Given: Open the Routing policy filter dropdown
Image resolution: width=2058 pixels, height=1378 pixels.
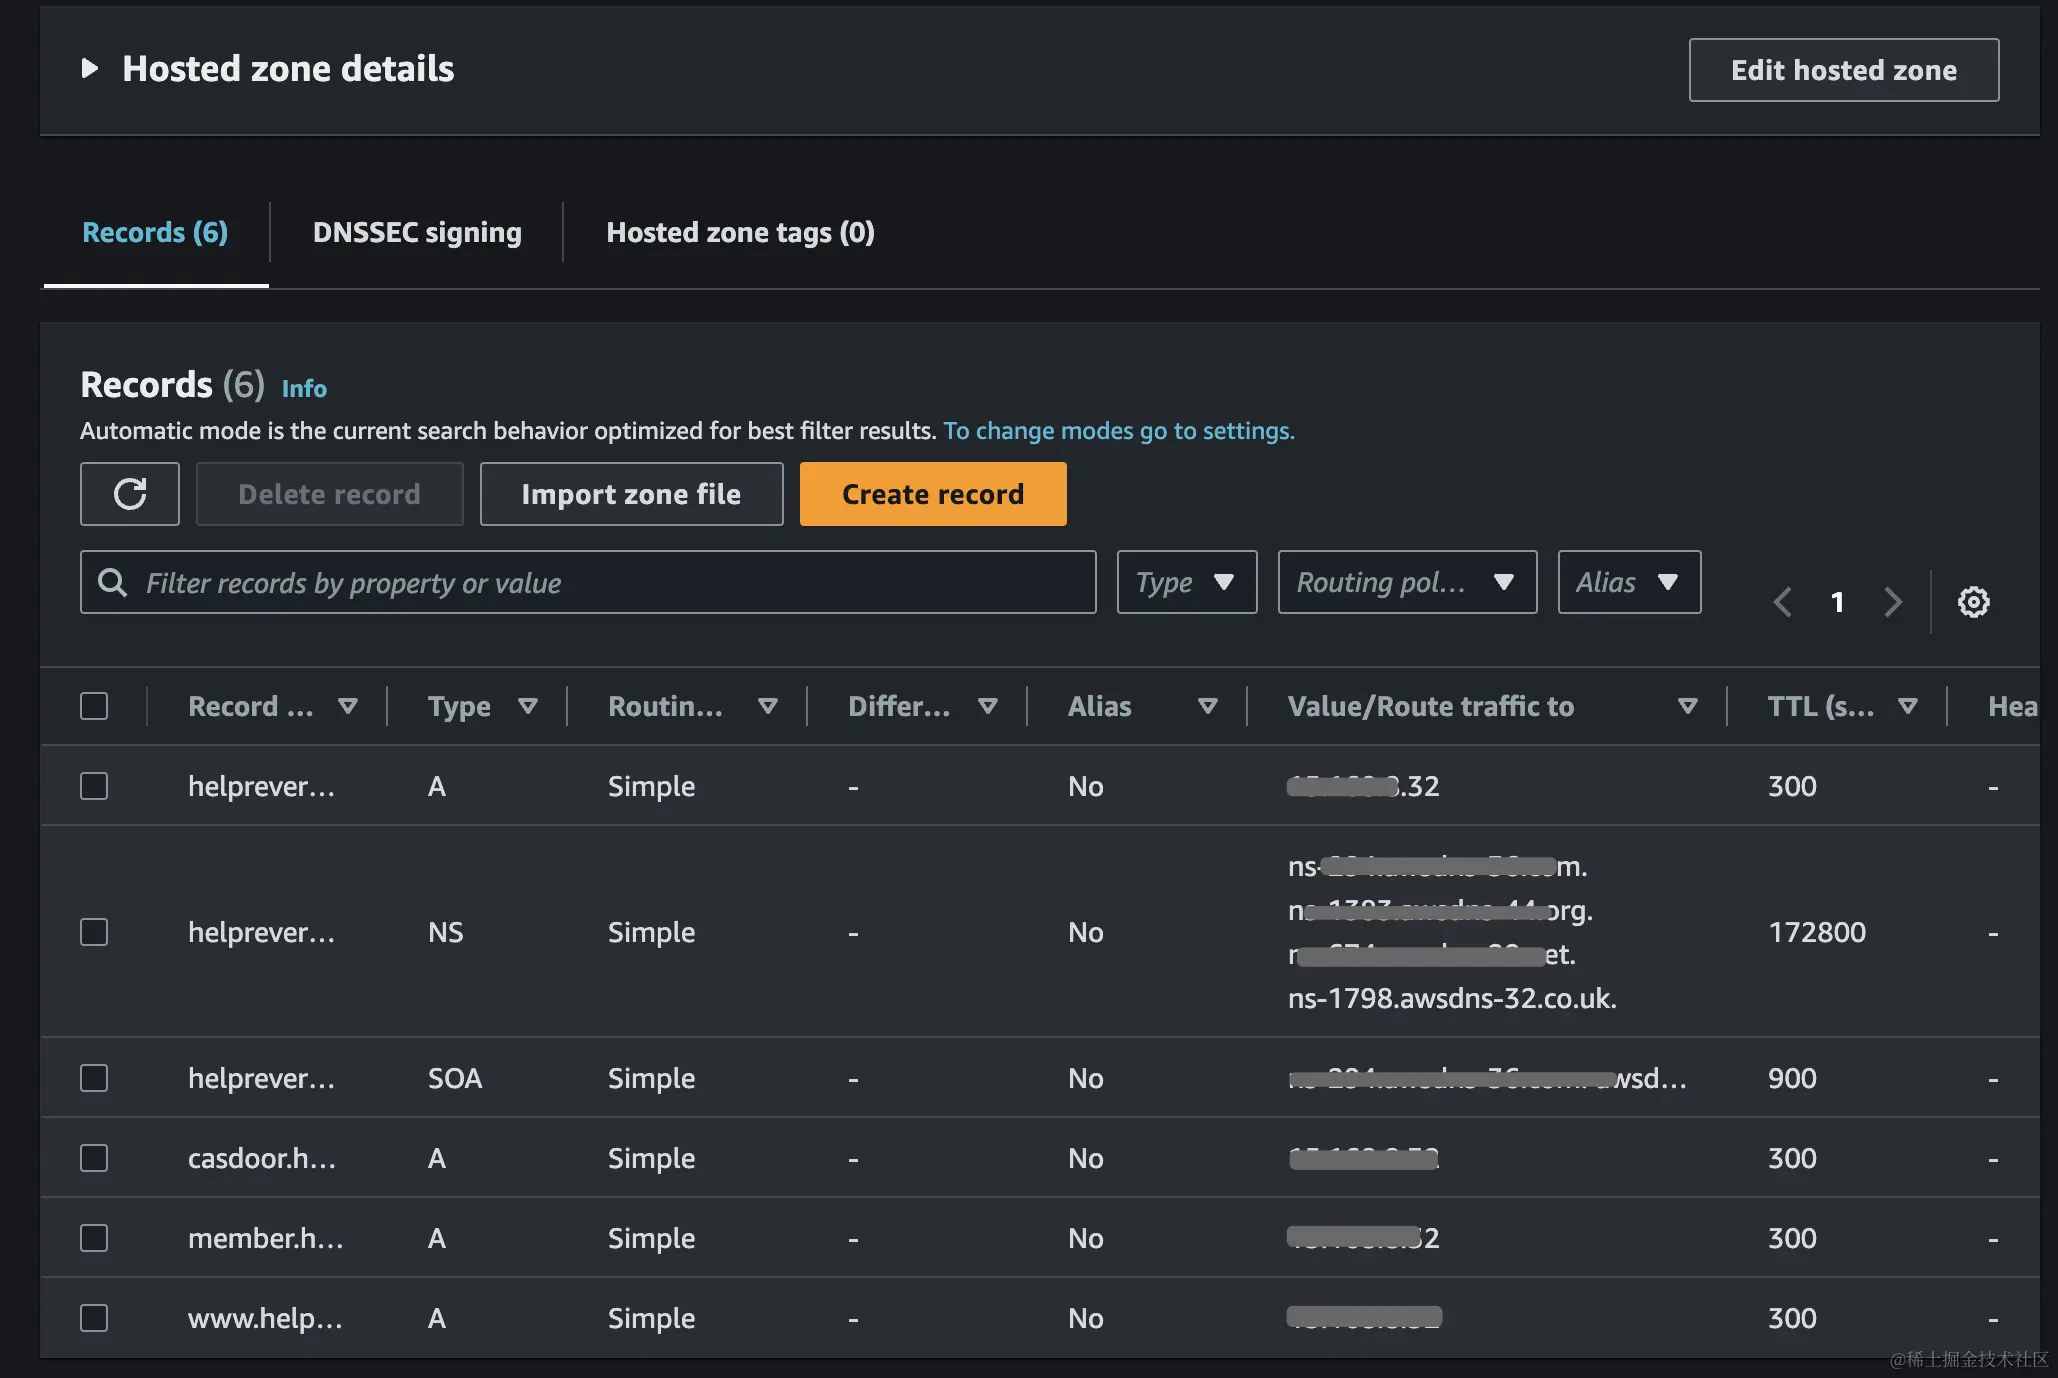Looking at the screenshot, I should tap(1406, 582).
